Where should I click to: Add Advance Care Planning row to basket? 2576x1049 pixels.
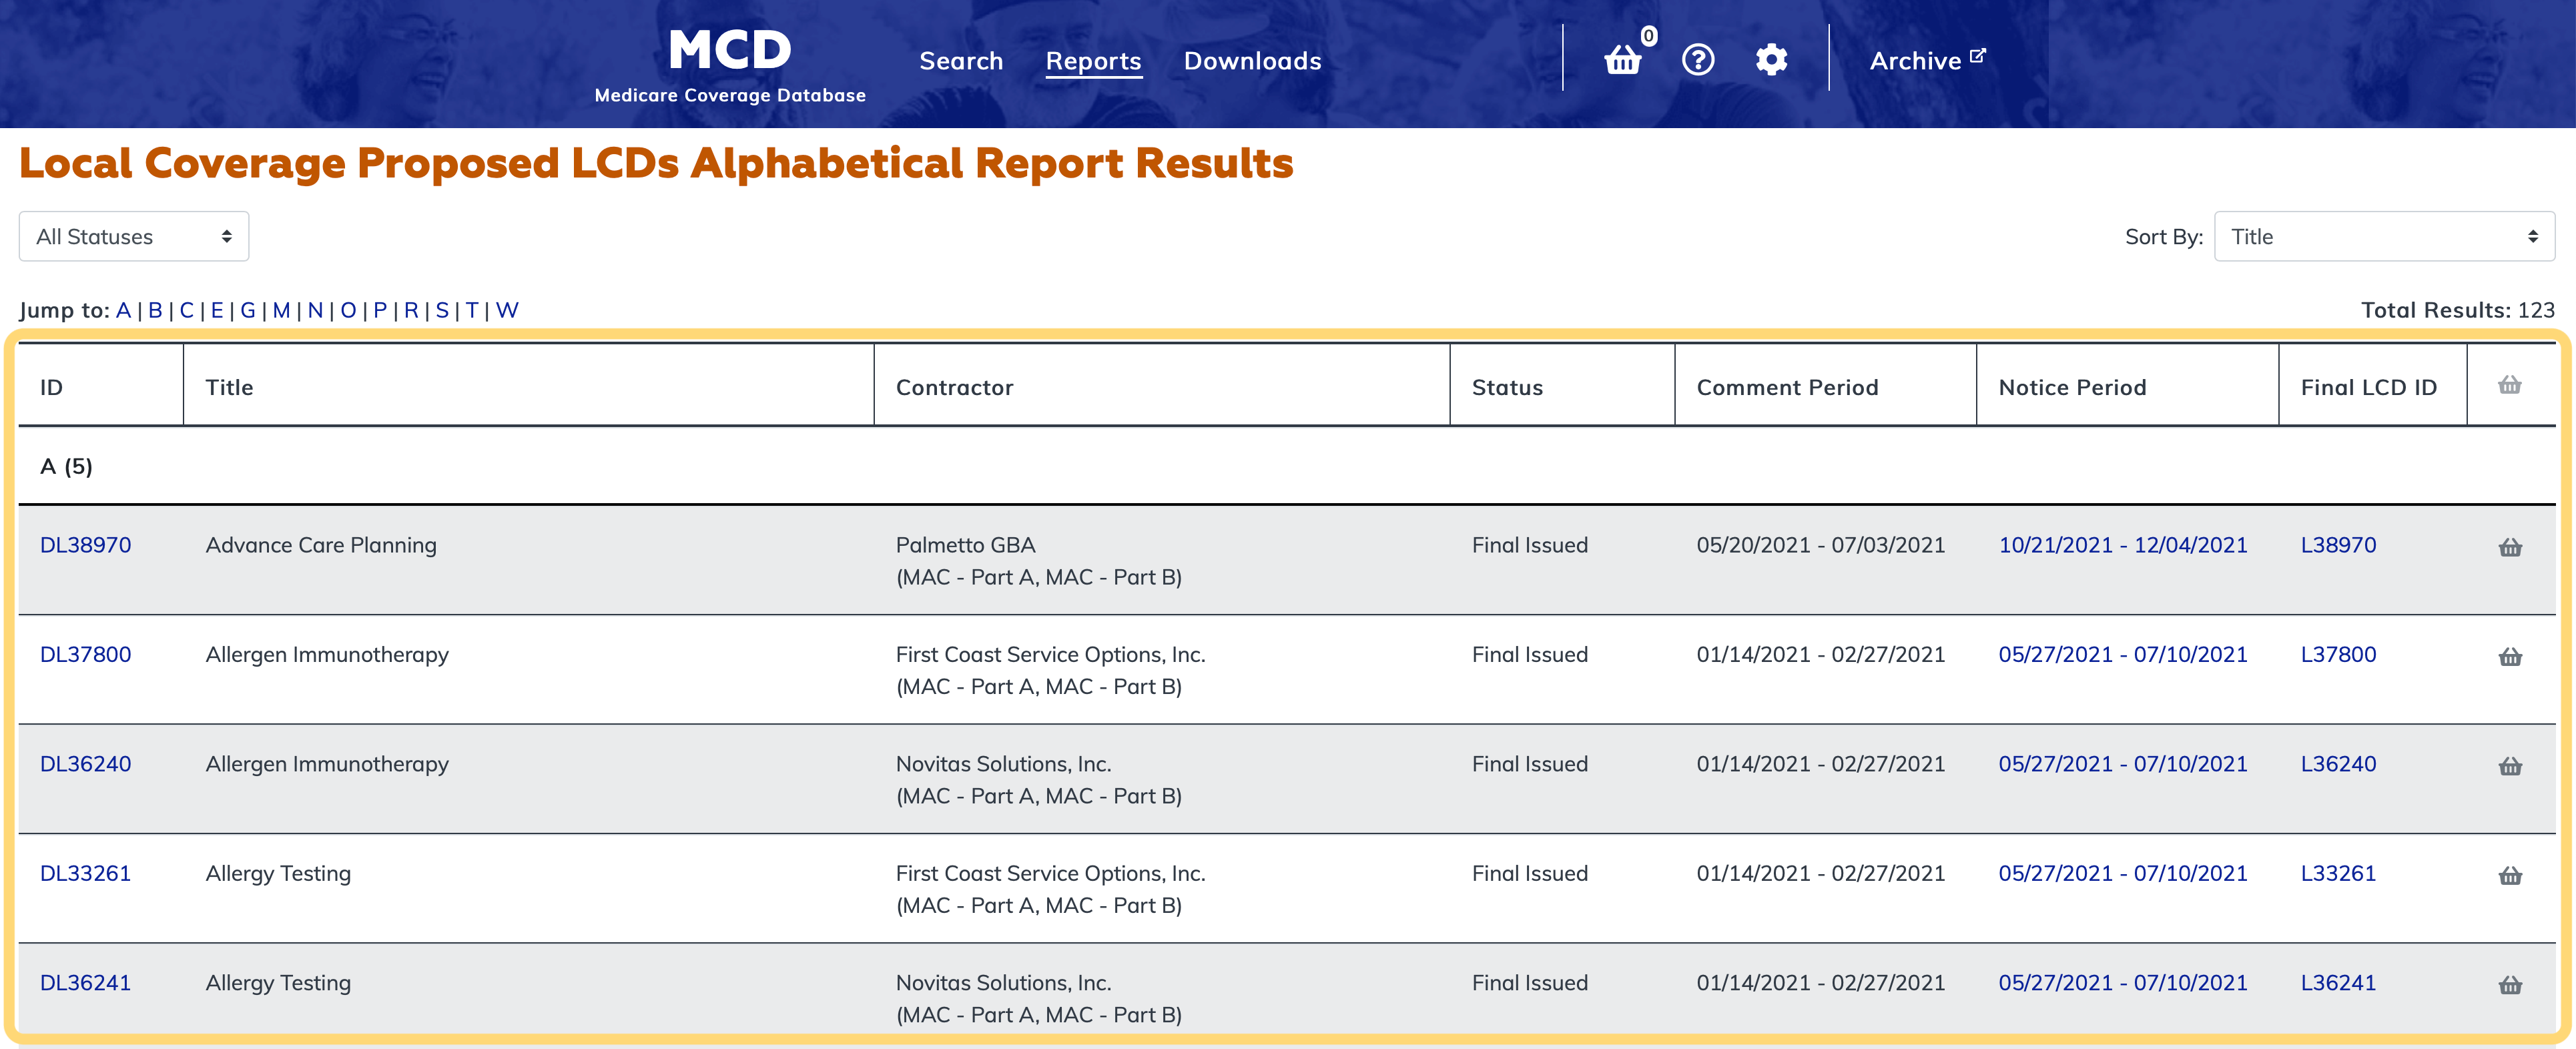tap(2509, 547)
